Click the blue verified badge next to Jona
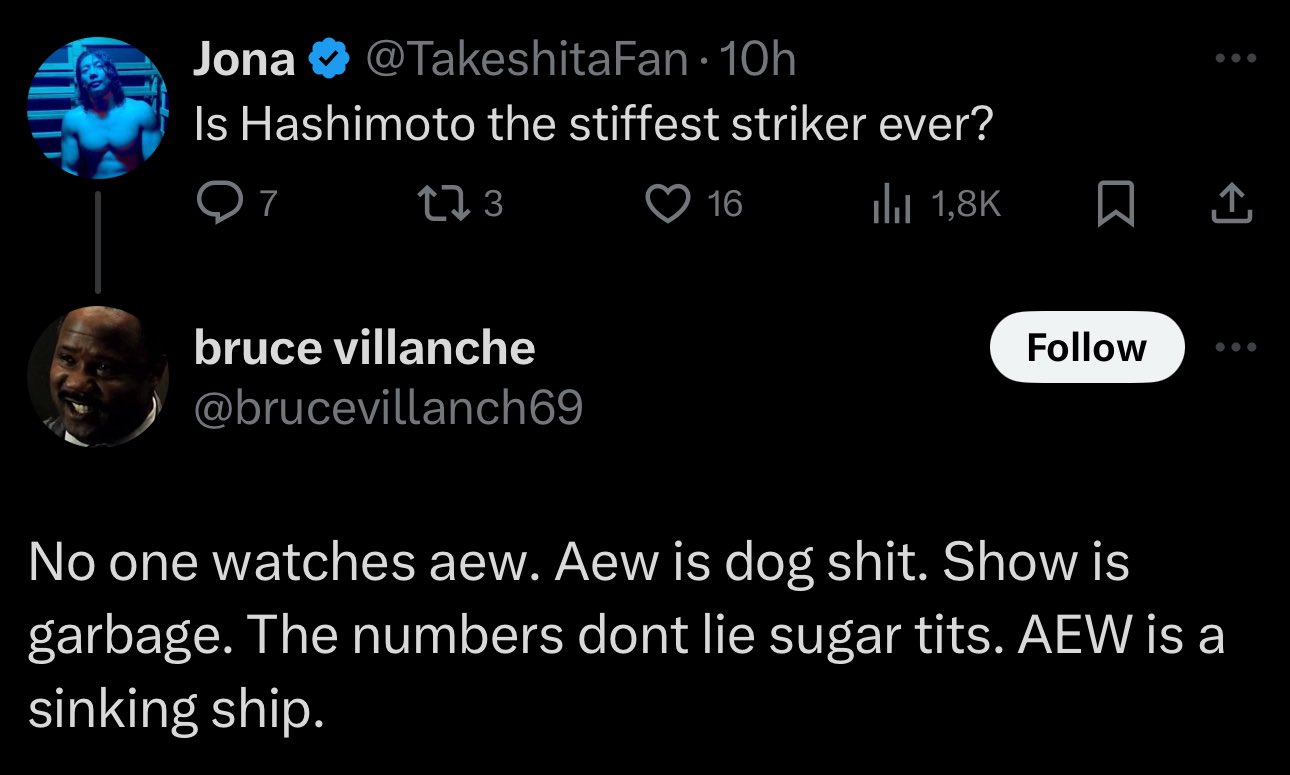 328,62
